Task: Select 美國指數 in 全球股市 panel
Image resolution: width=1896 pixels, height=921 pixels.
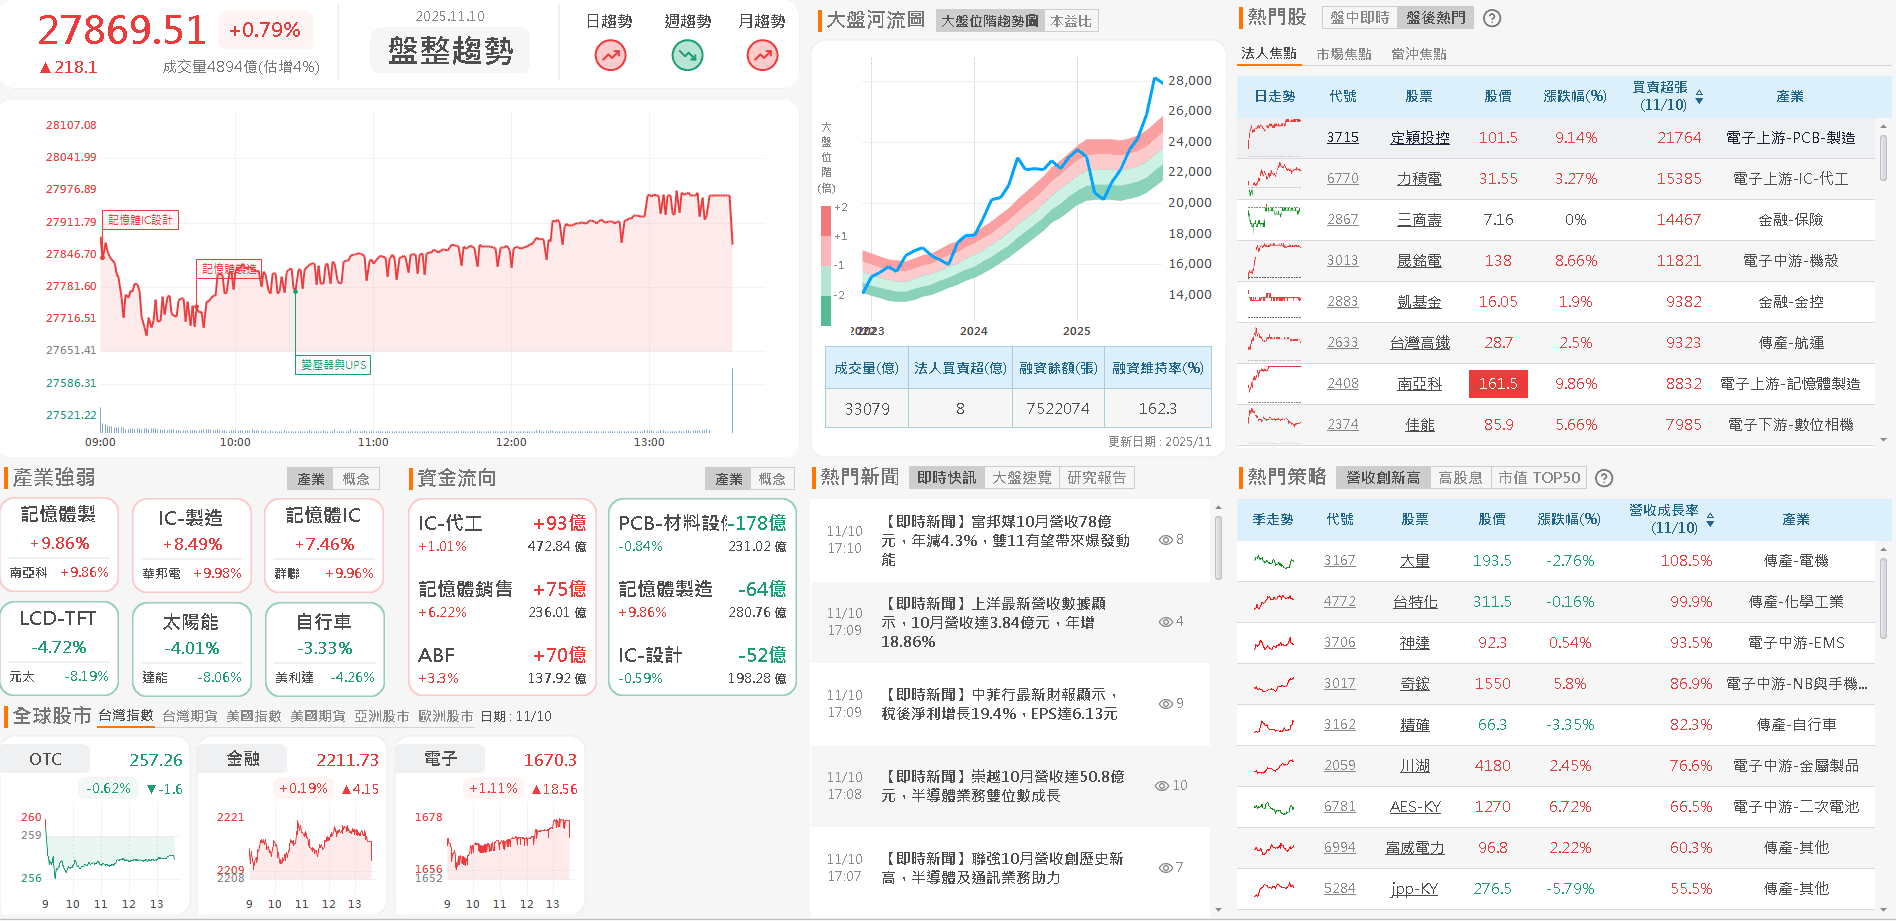Action: tap(254, 716)
